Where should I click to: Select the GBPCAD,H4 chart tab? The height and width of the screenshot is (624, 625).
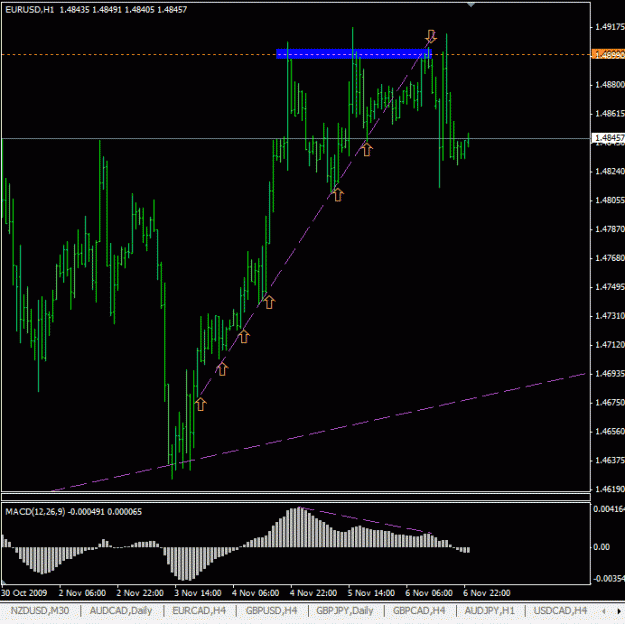click(x=419, y=610)
